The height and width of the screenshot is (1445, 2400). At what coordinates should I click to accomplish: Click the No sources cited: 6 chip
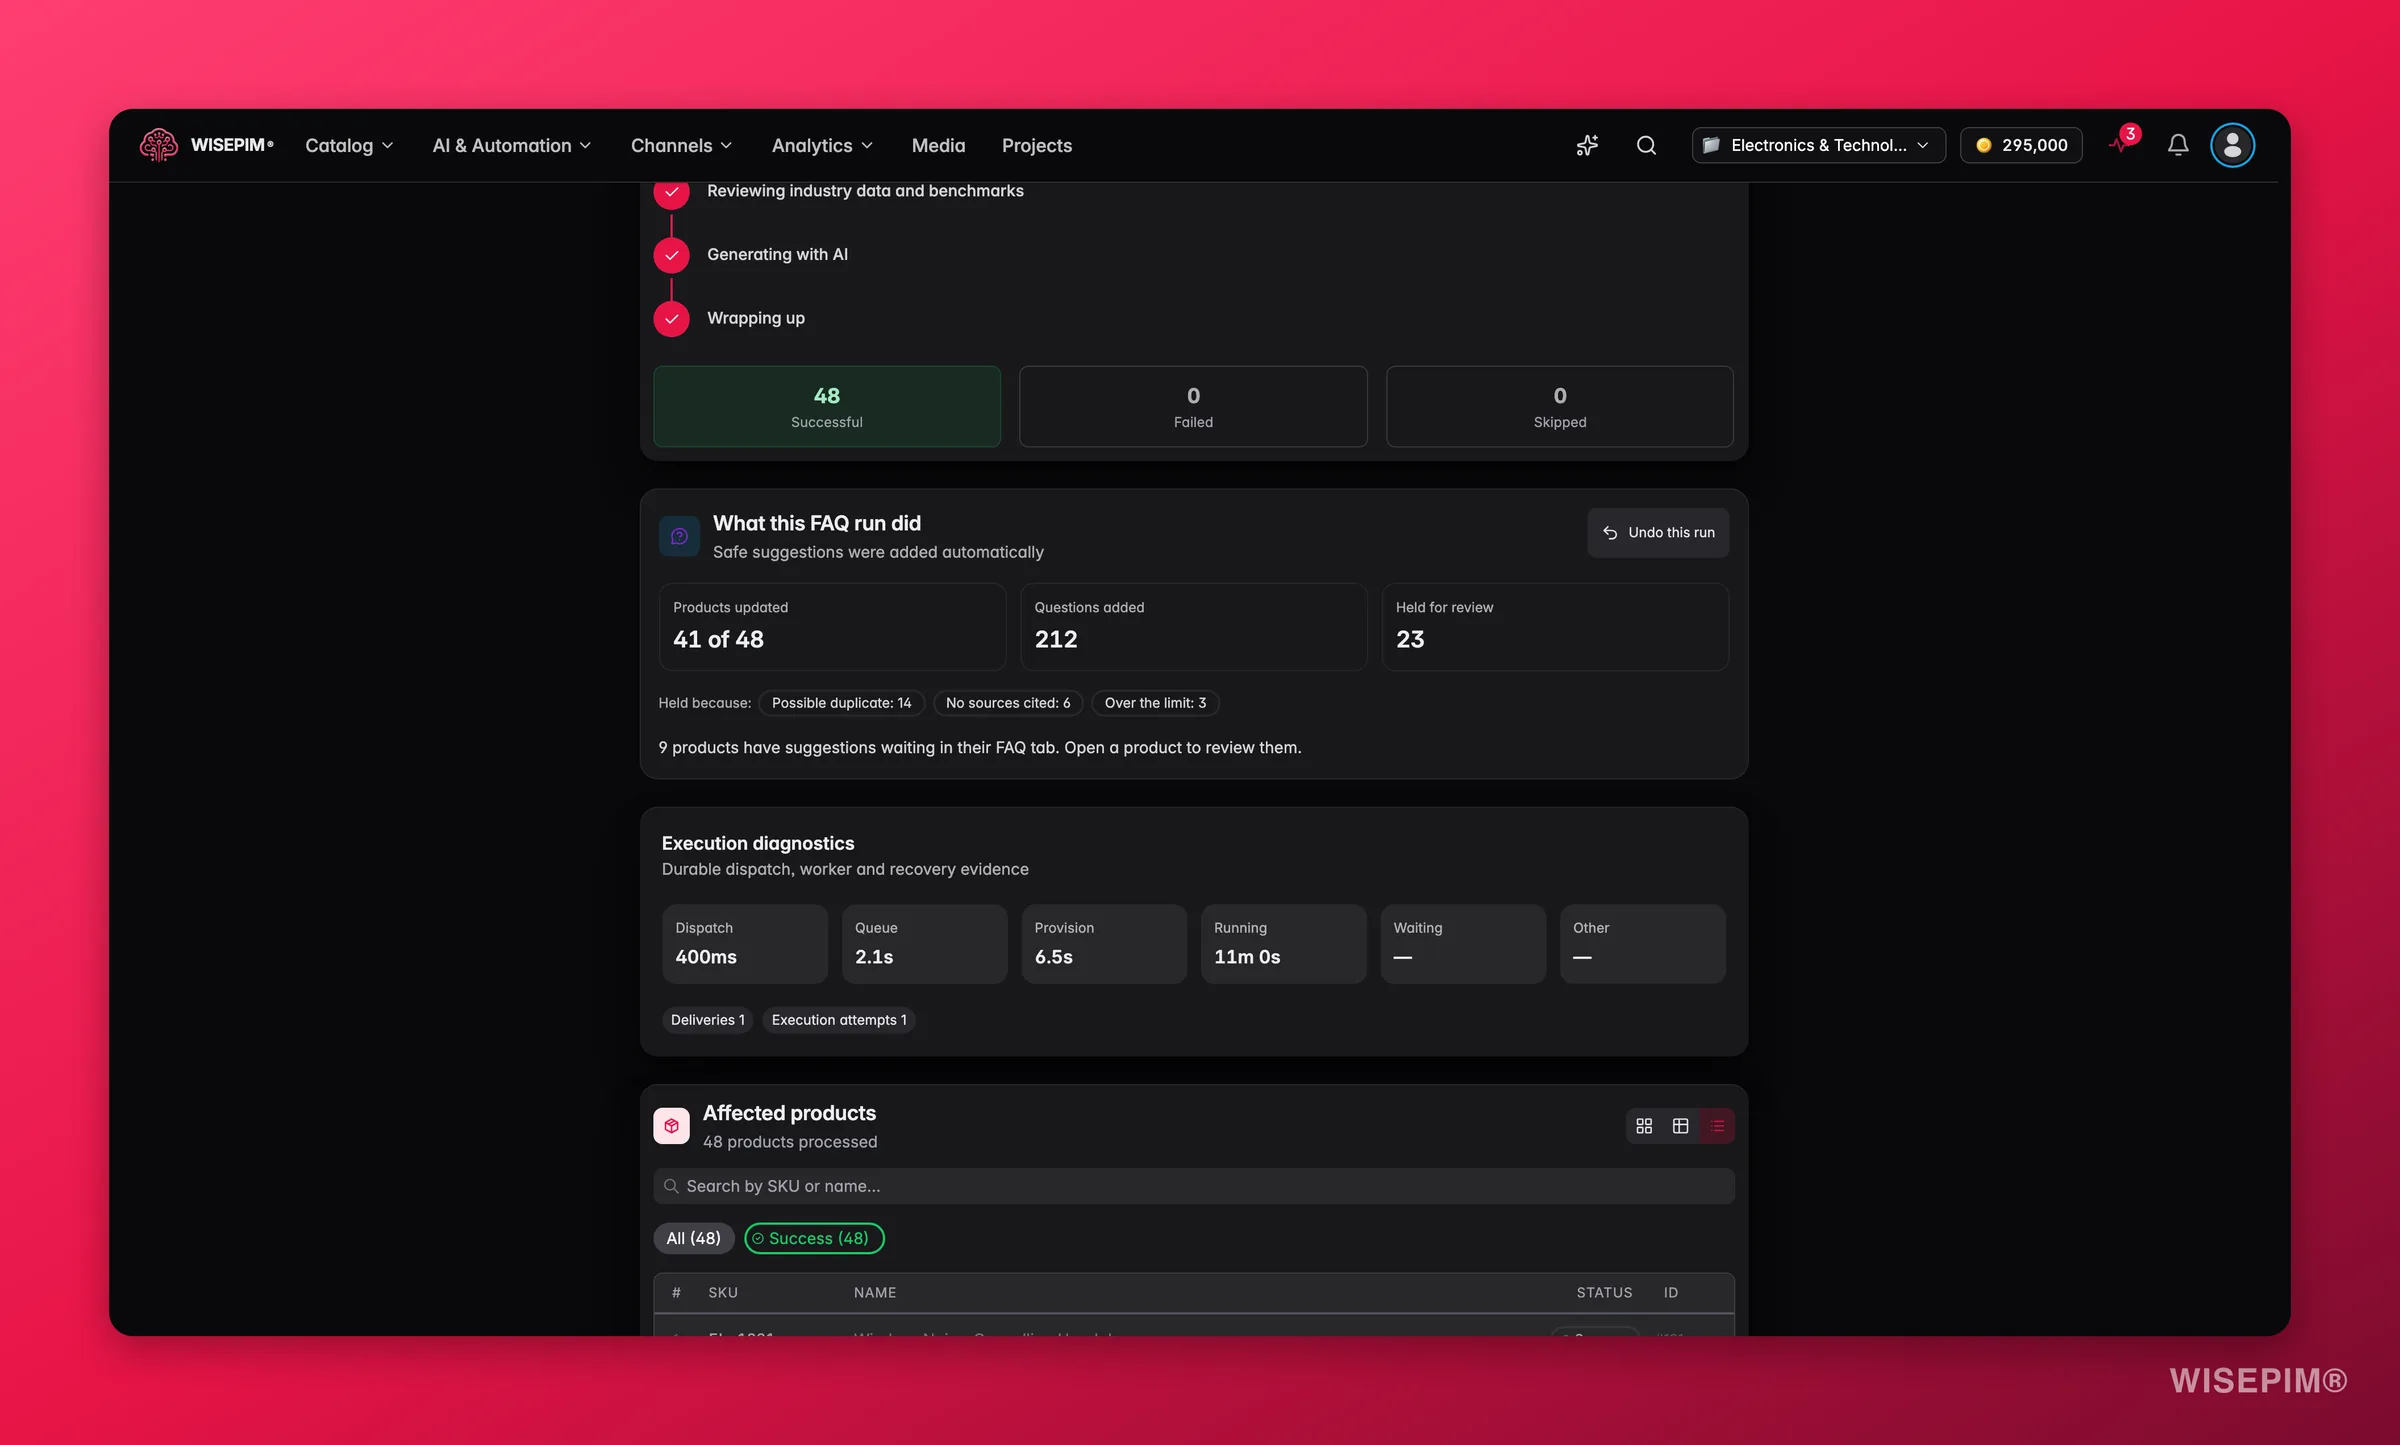point(1008,703)
